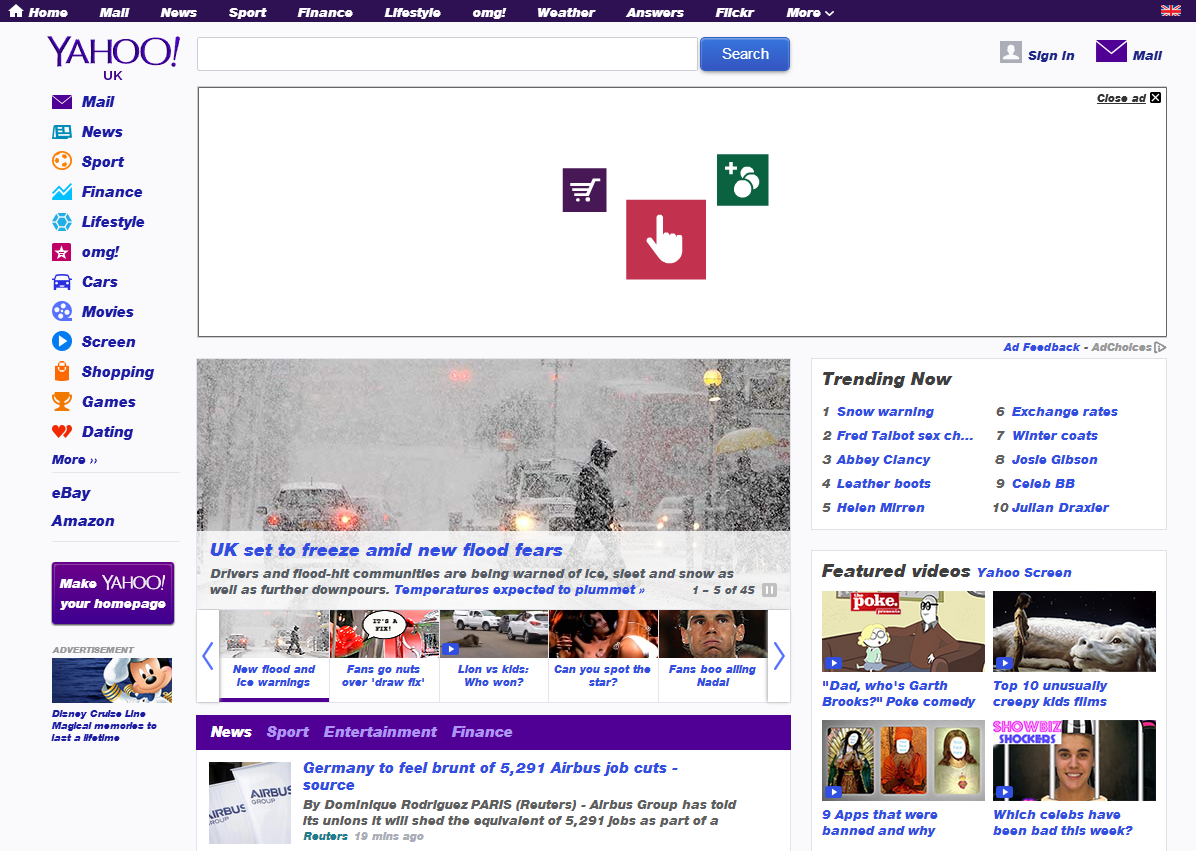Click the Shopping bag icon in sidebar
The width and height of the screenshot is (1196, 851).
tap(62, 371)
